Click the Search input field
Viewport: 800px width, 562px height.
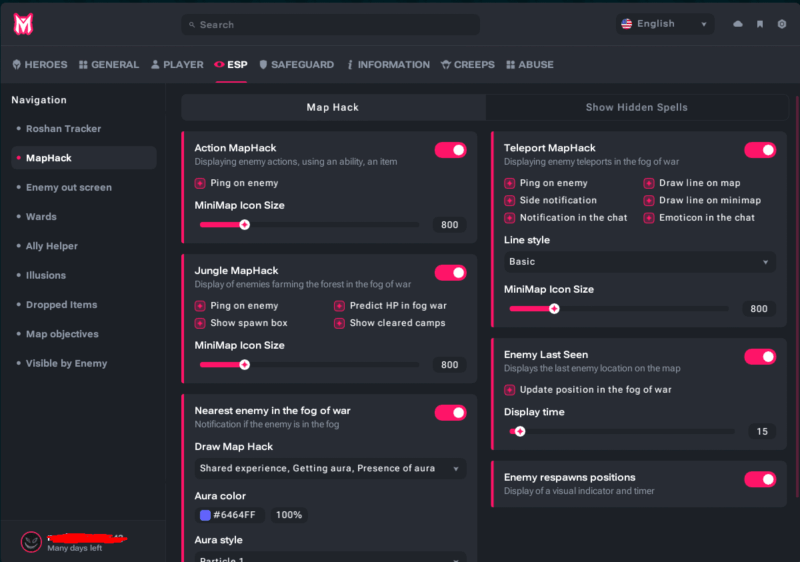click(x=330, y=24)
